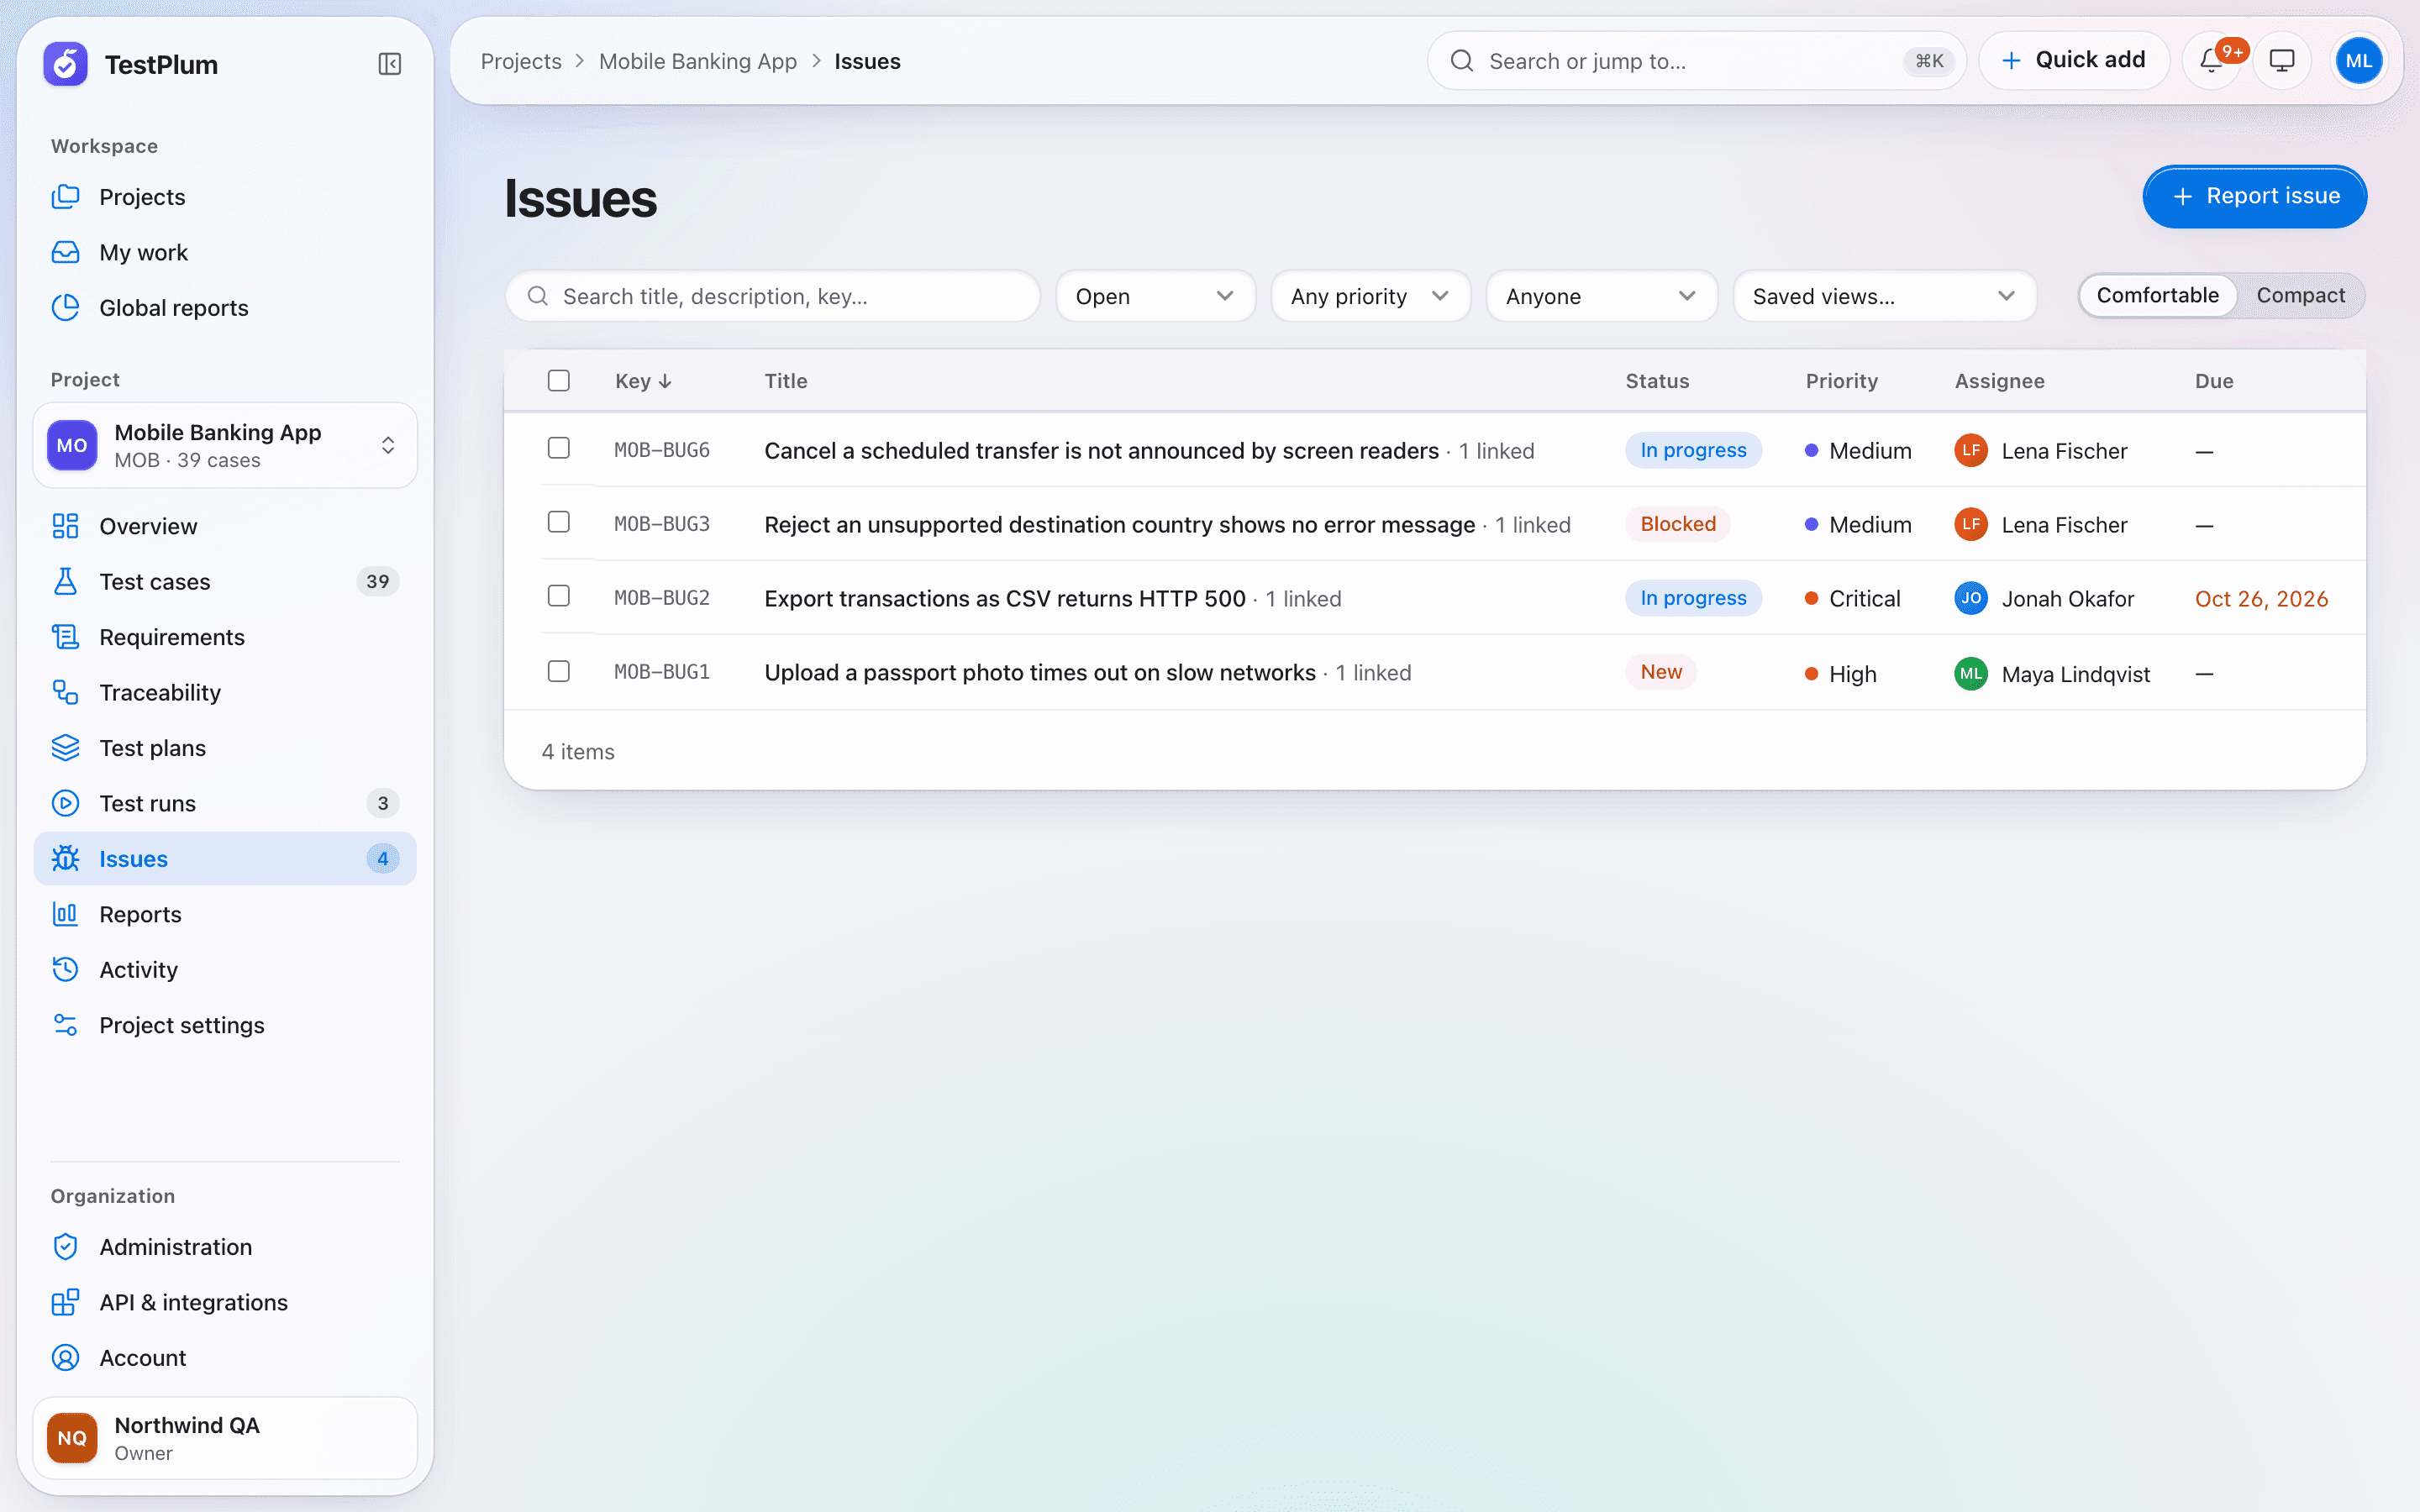Click the Issues bug icon
This screenshot has width=2420, height=1512.
(x=66, y=859)
